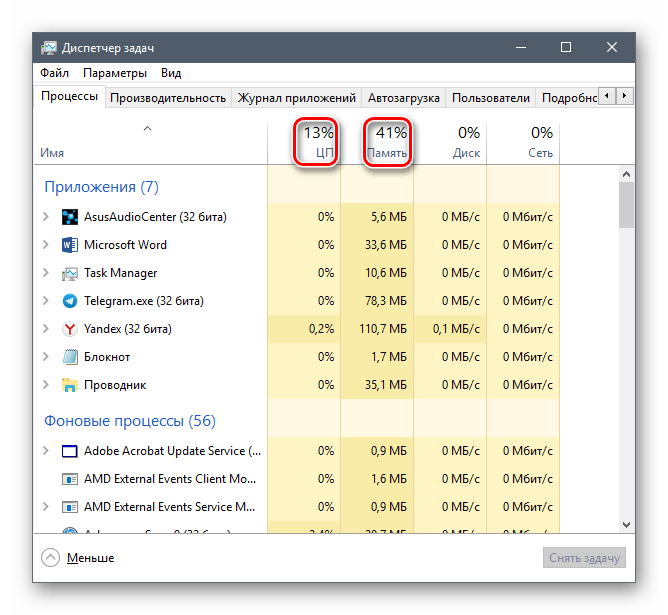Click the Yandex CPU value 0,2%
The width and height of the screenshot is (668, 615).
click(321, 329)
